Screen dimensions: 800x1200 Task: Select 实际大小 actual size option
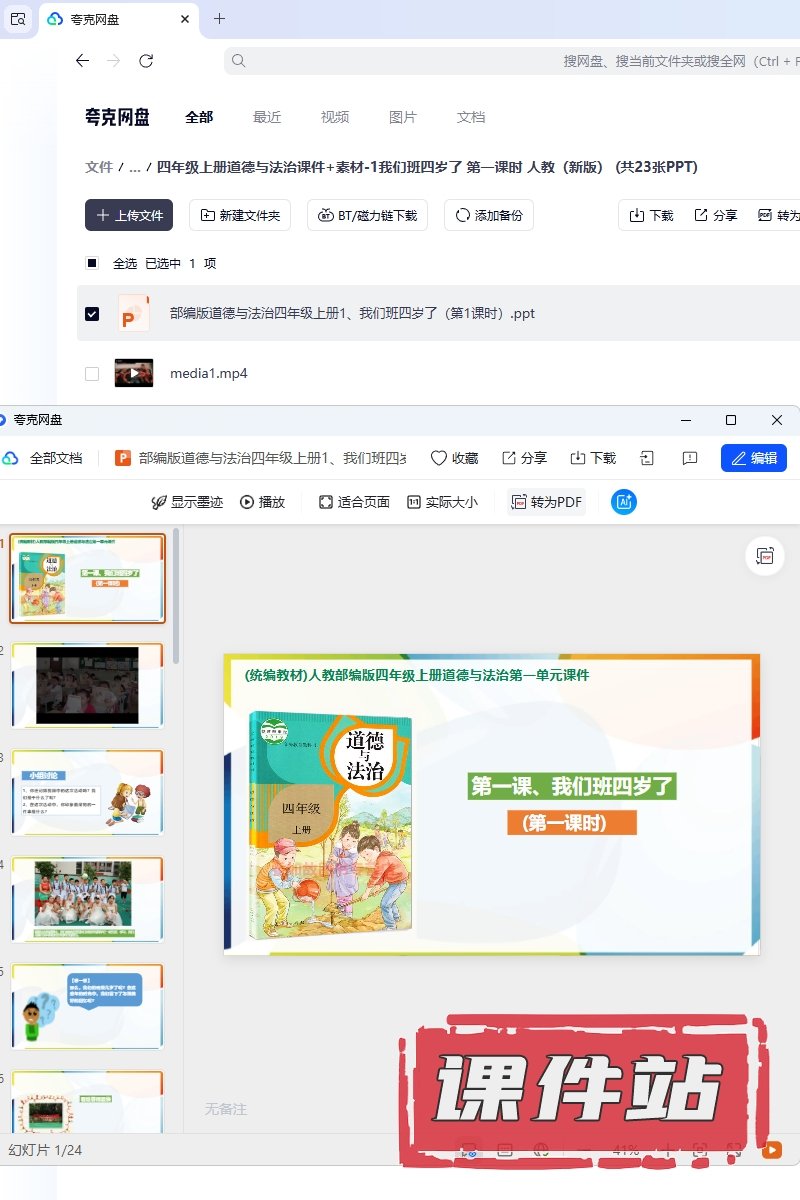[x=442, y=502]
